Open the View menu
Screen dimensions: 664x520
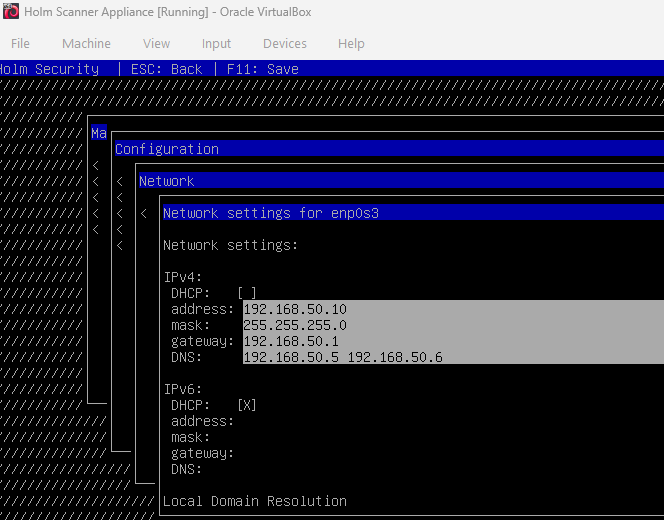(x=156, y=44)
